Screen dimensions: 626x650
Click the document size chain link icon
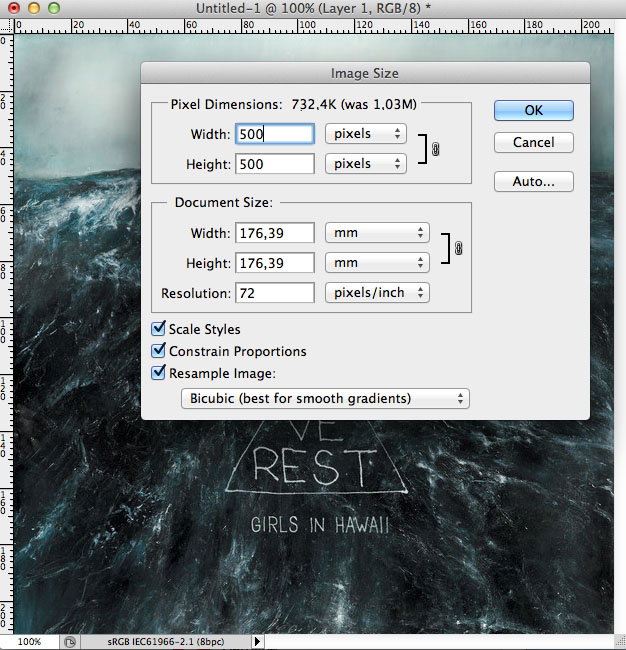[x=459, y=248]
